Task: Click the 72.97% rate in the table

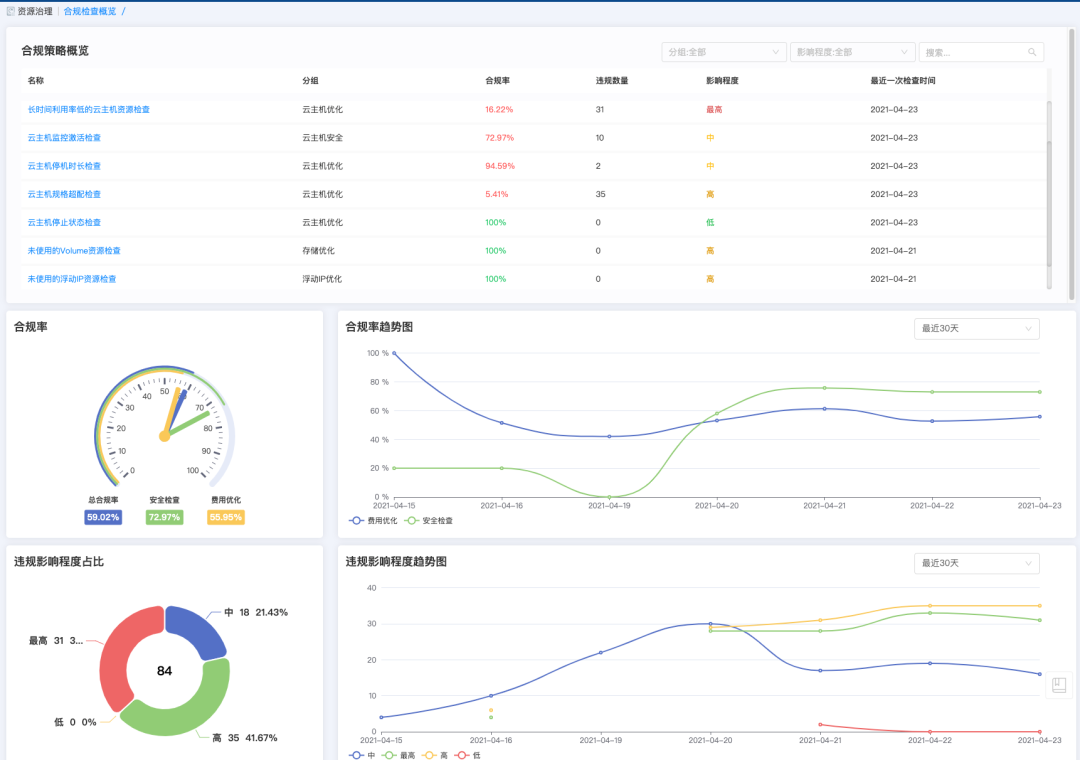Action: [499, 138]
